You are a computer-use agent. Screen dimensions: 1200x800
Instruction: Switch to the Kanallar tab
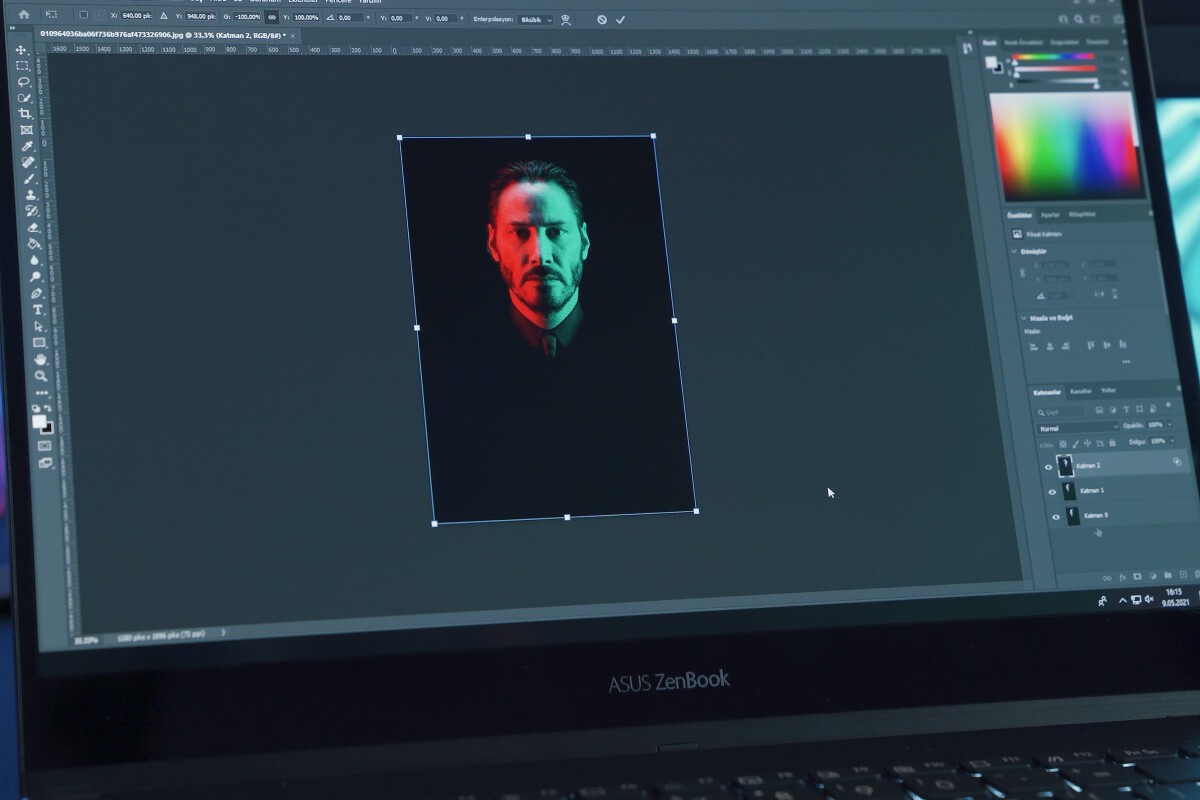1081,391
